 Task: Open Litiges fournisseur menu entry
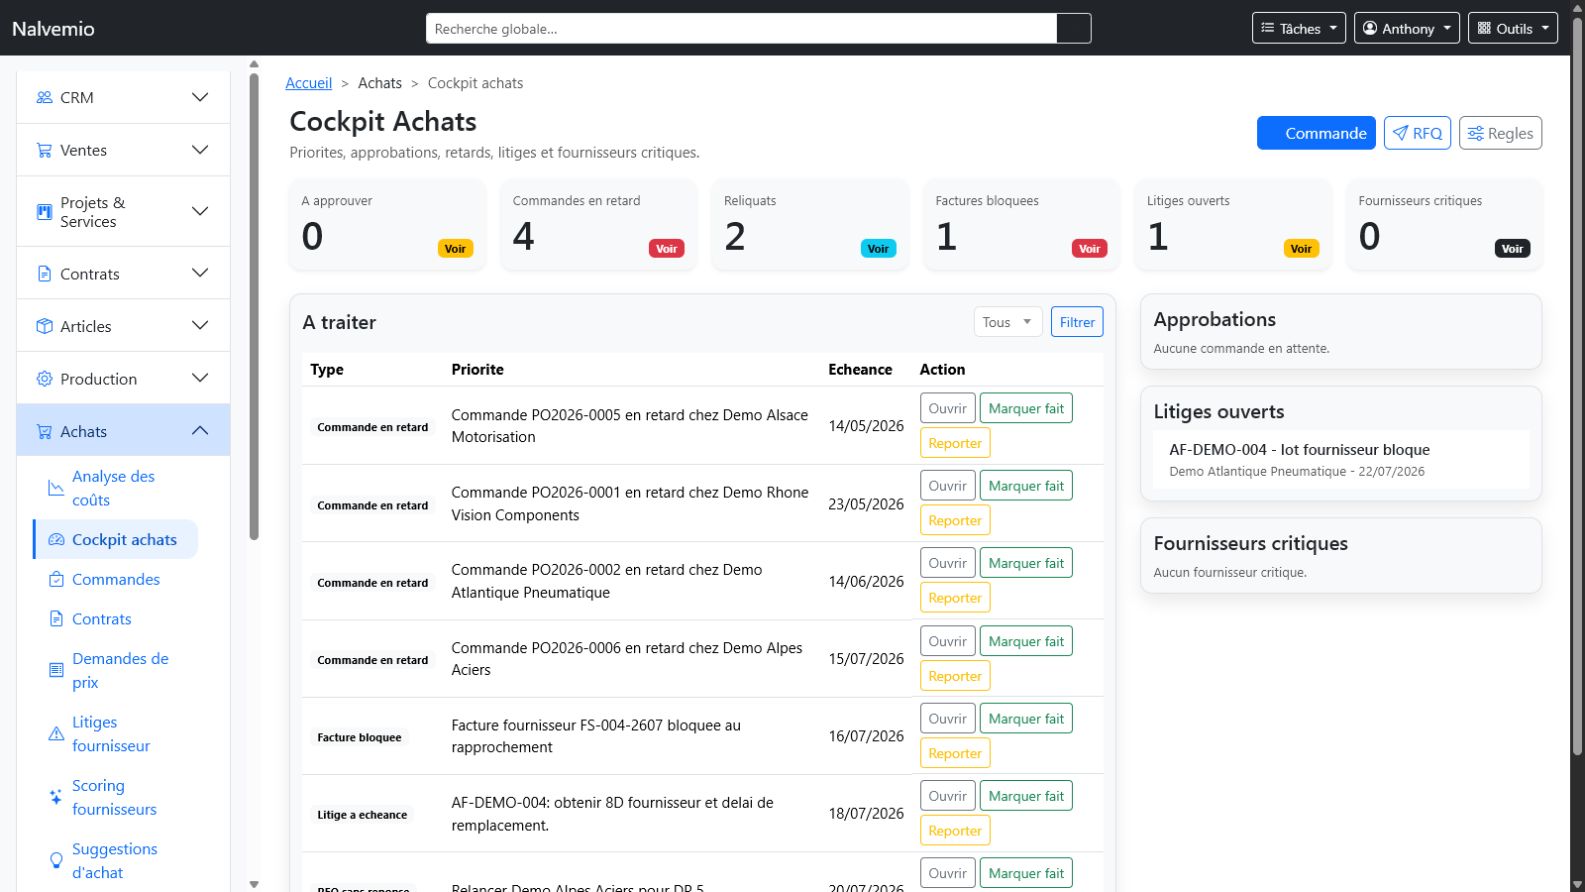(116, 734)
